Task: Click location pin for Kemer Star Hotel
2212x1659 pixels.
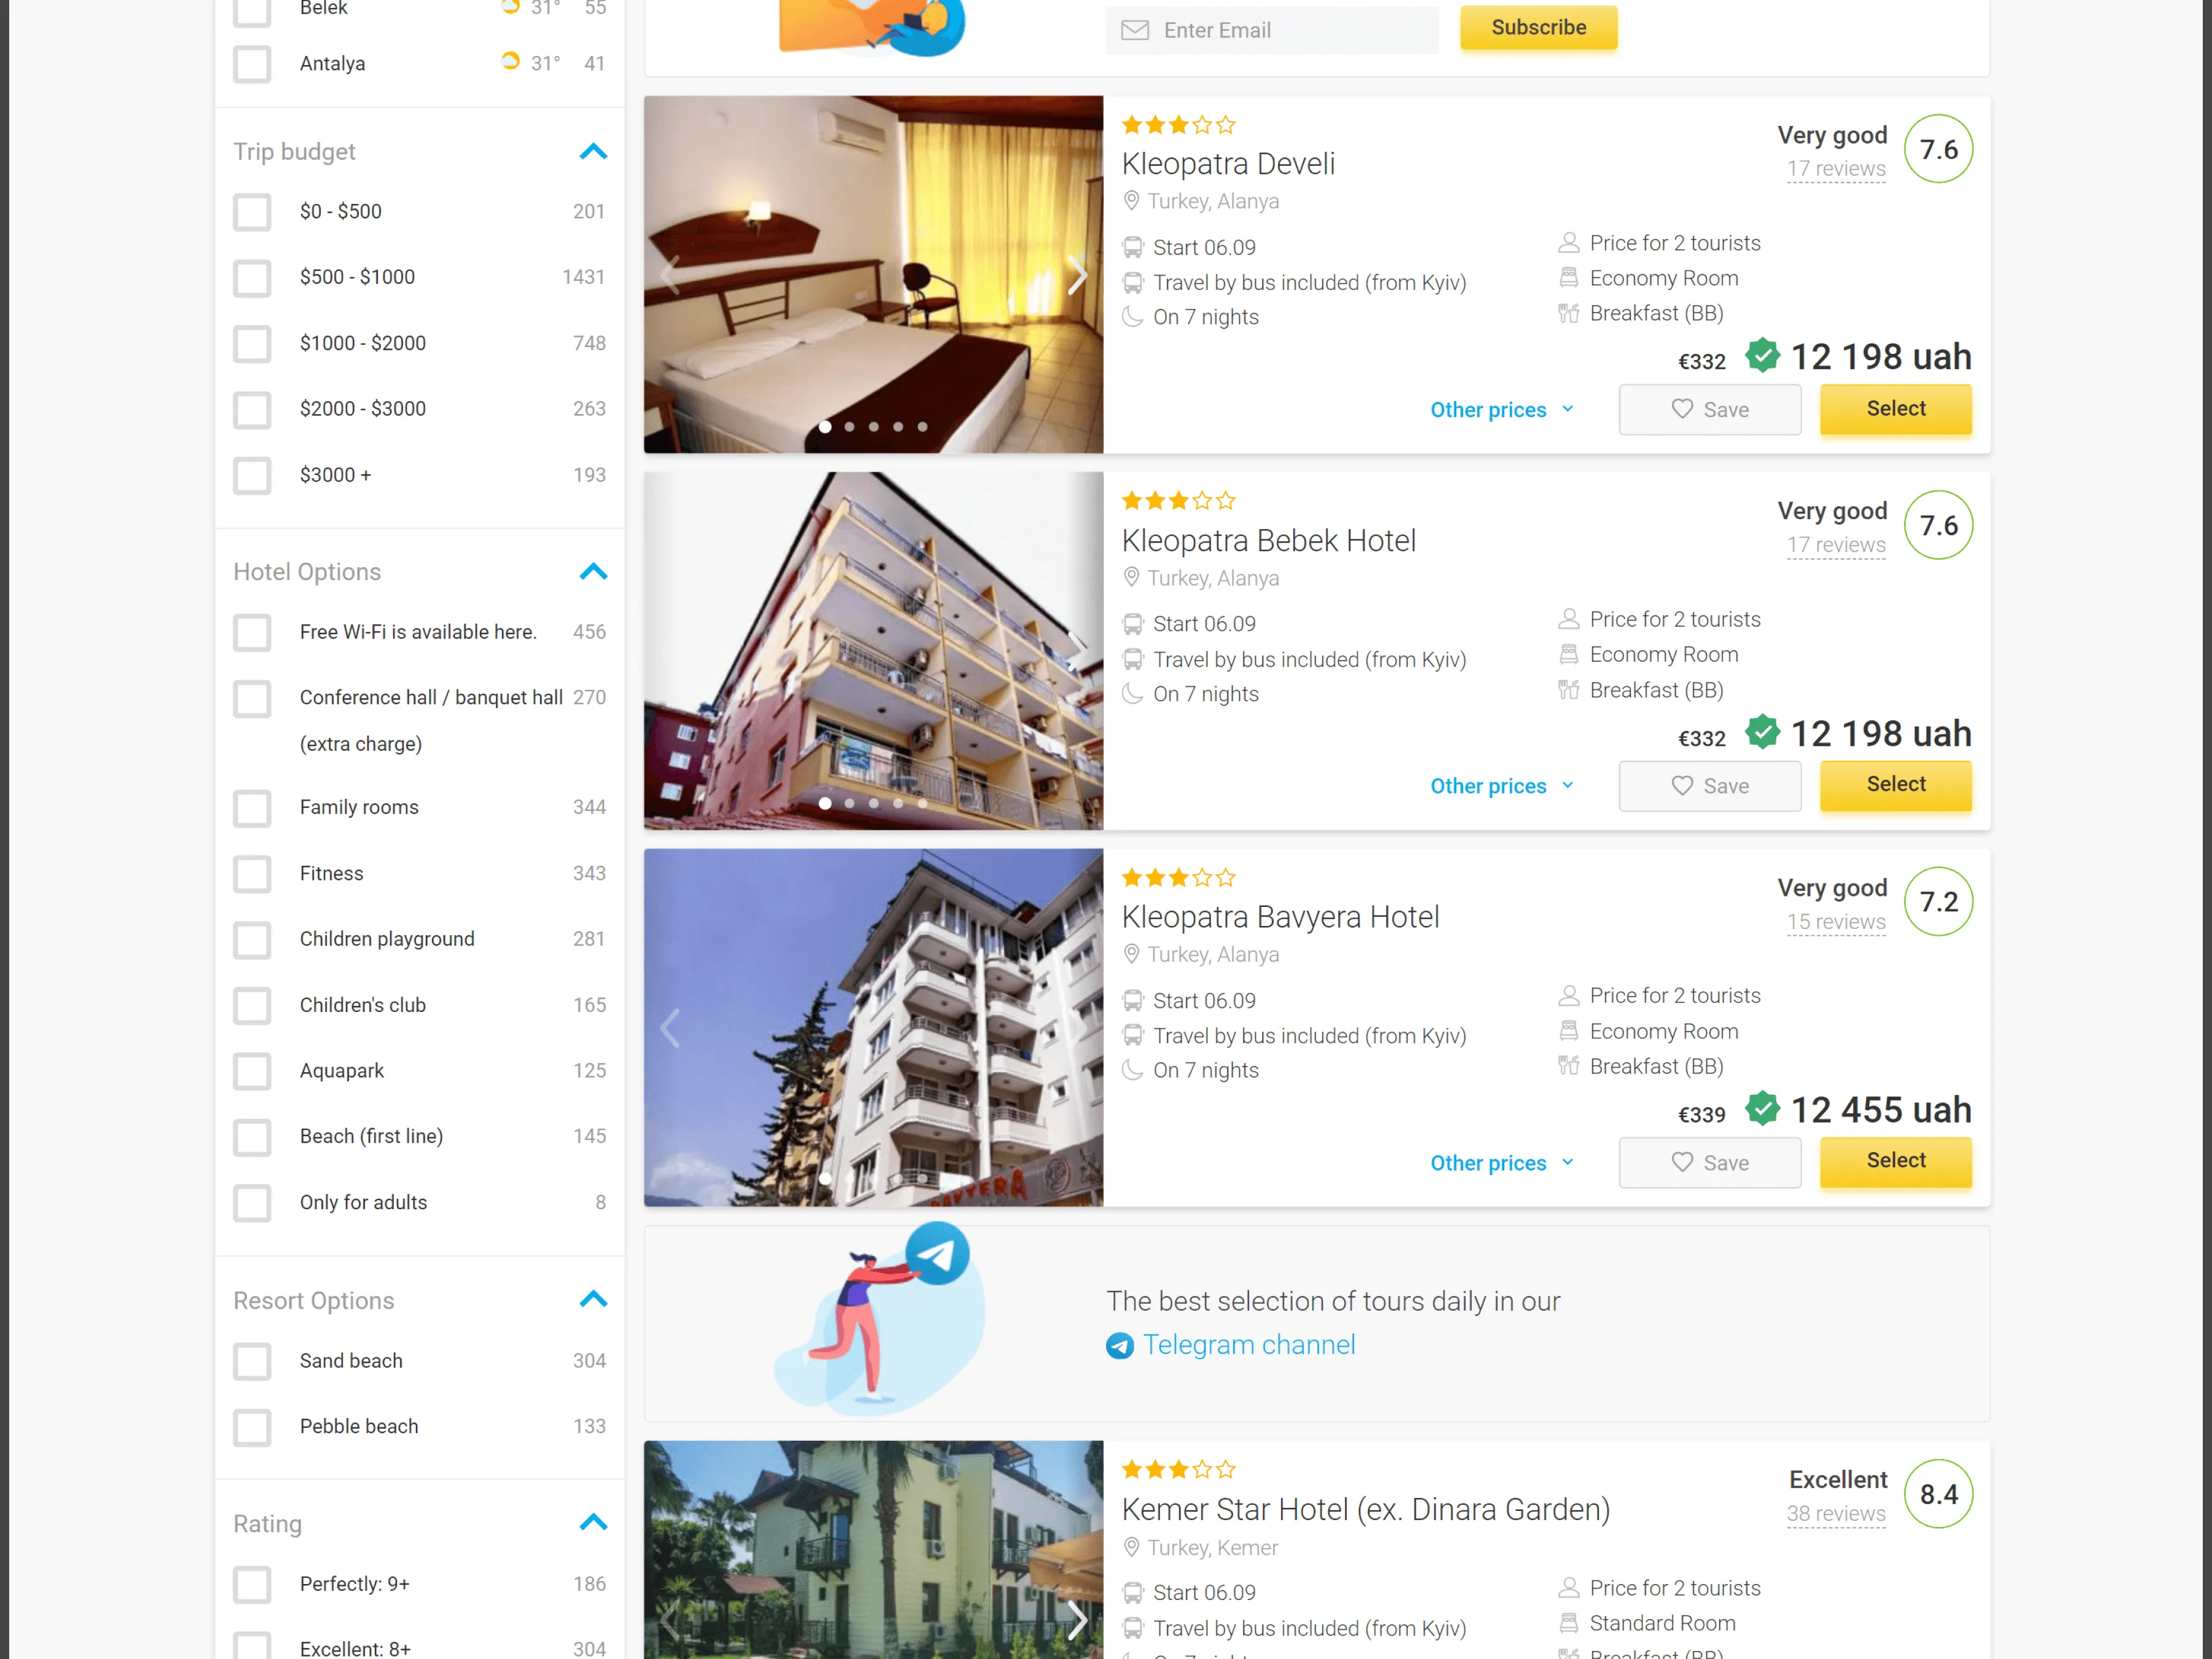Action: 1131,1547
